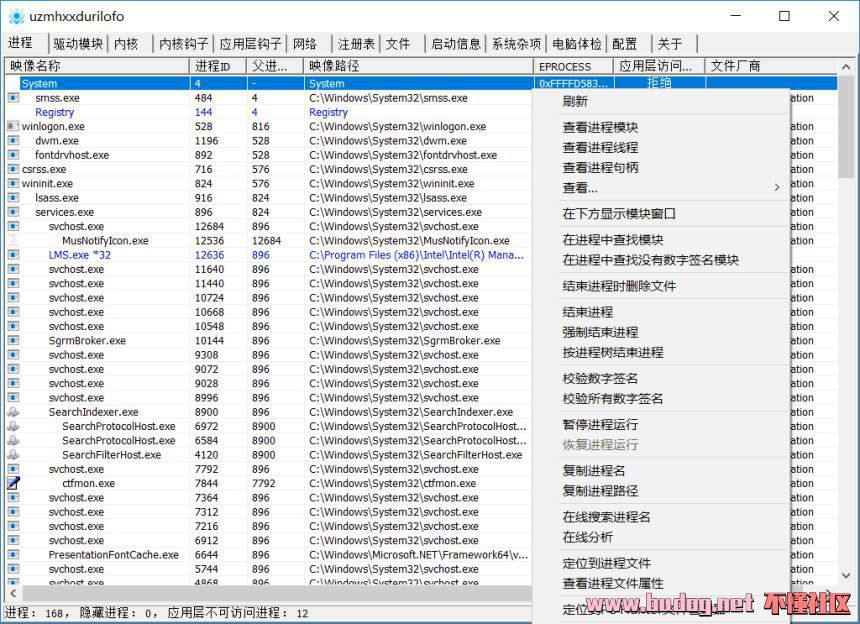Switch to the 驱动模块 tab
Image resolution: width=860 pixels, height=624 pixels.
click(78, 44)
